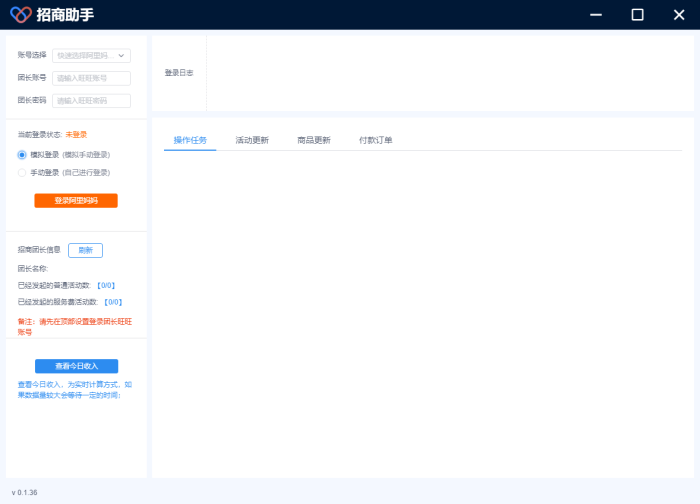Click the 普通活动数 【0/0】 counter
The height and width of the screenshot is (504, 700).
[106, 285]
